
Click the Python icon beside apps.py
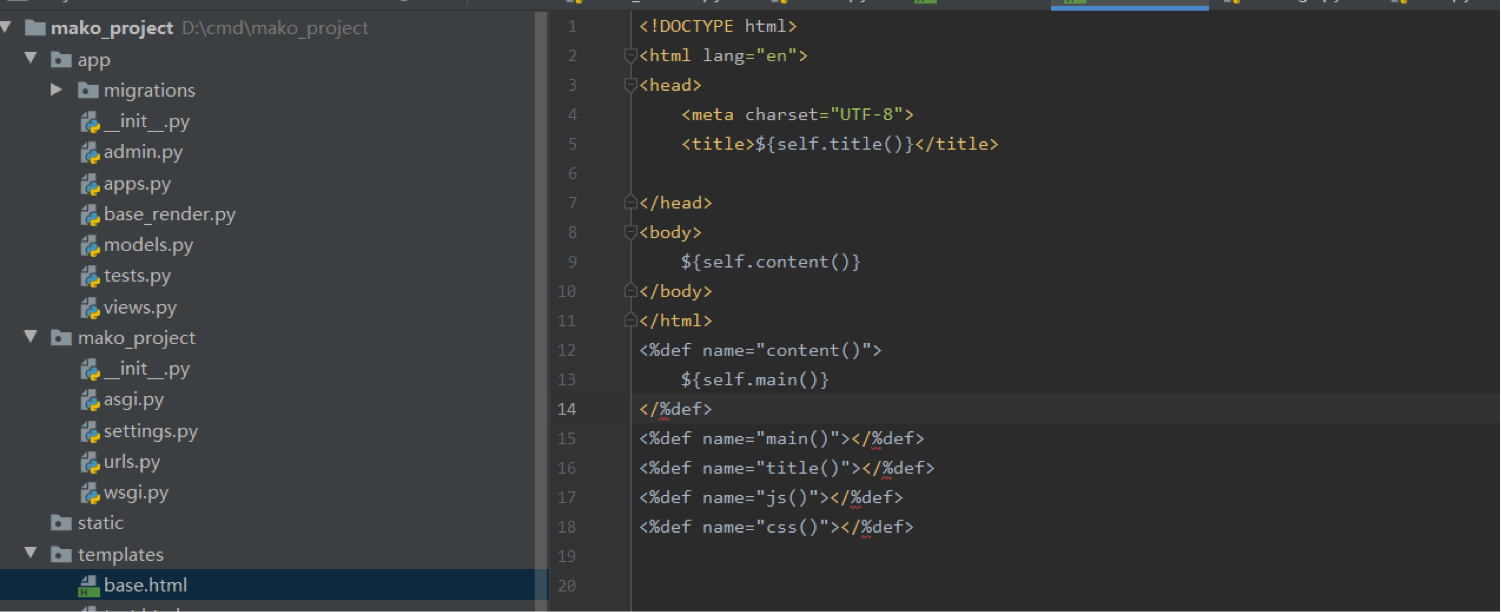89,184
